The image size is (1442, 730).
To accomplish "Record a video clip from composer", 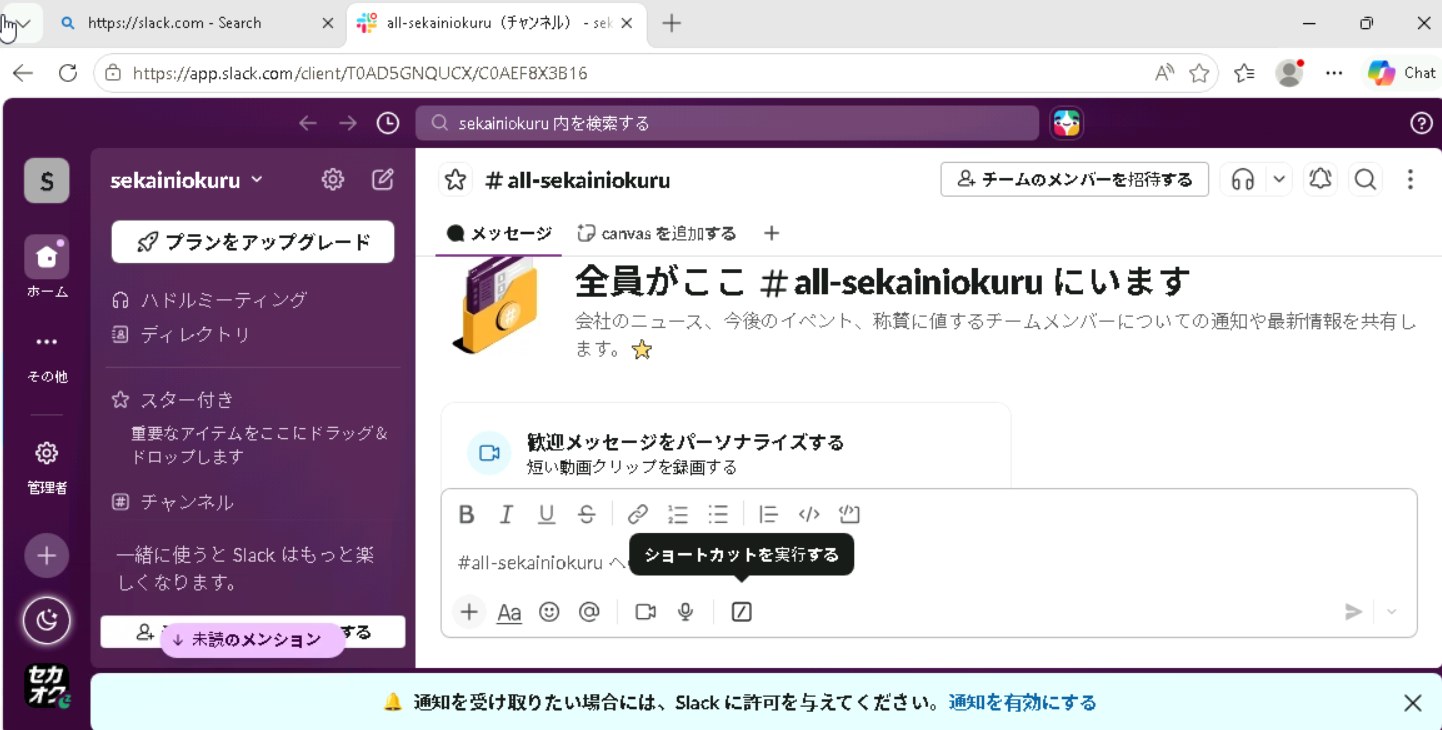I will pos(646,612).
